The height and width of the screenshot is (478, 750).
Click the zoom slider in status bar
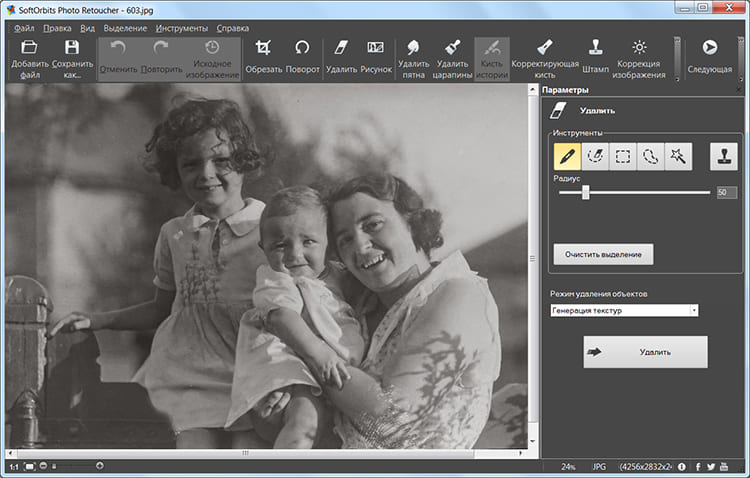coord(72,466)
